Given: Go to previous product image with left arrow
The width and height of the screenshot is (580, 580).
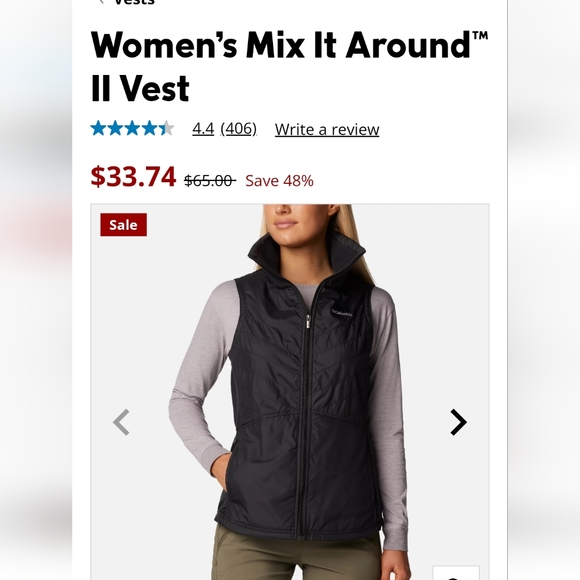Looking at the screenshot, I should (x=121, y=422).
